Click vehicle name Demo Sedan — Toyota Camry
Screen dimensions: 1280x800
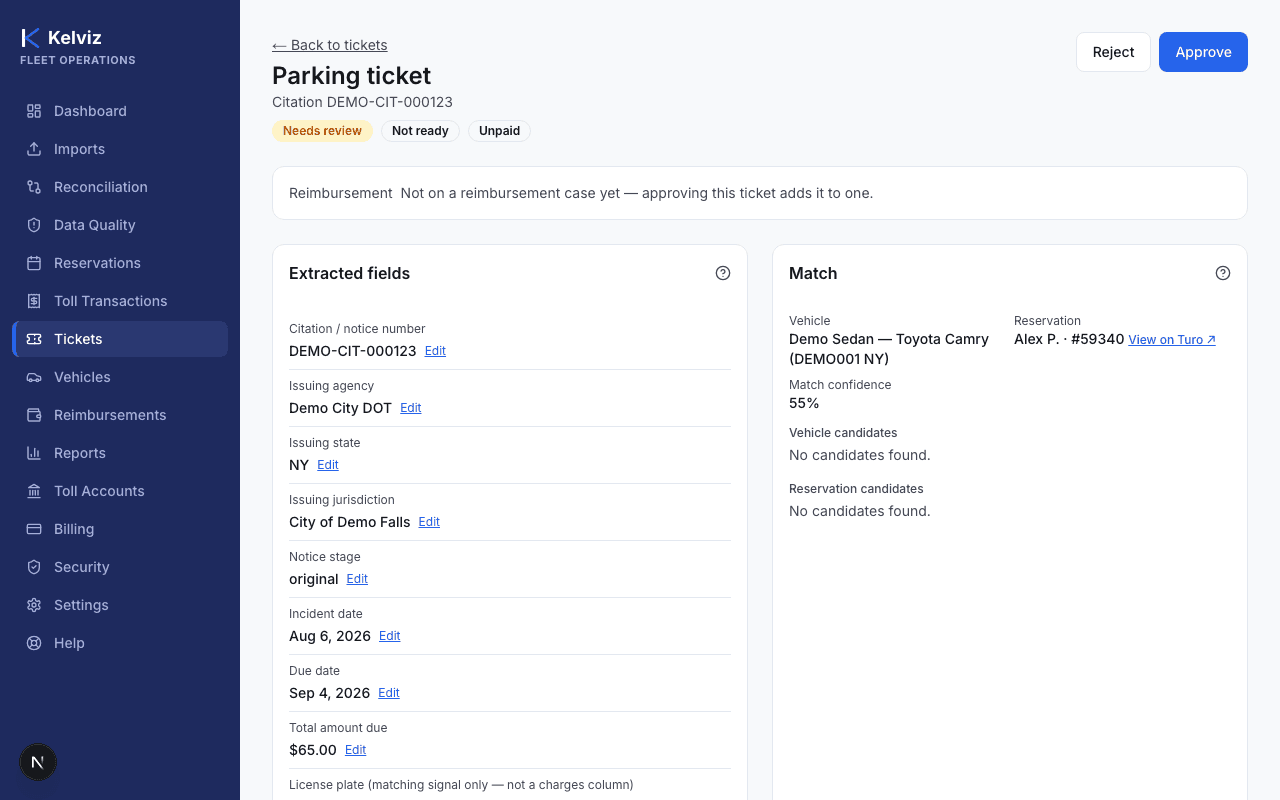pyautogui.click(x=889, y=349)
